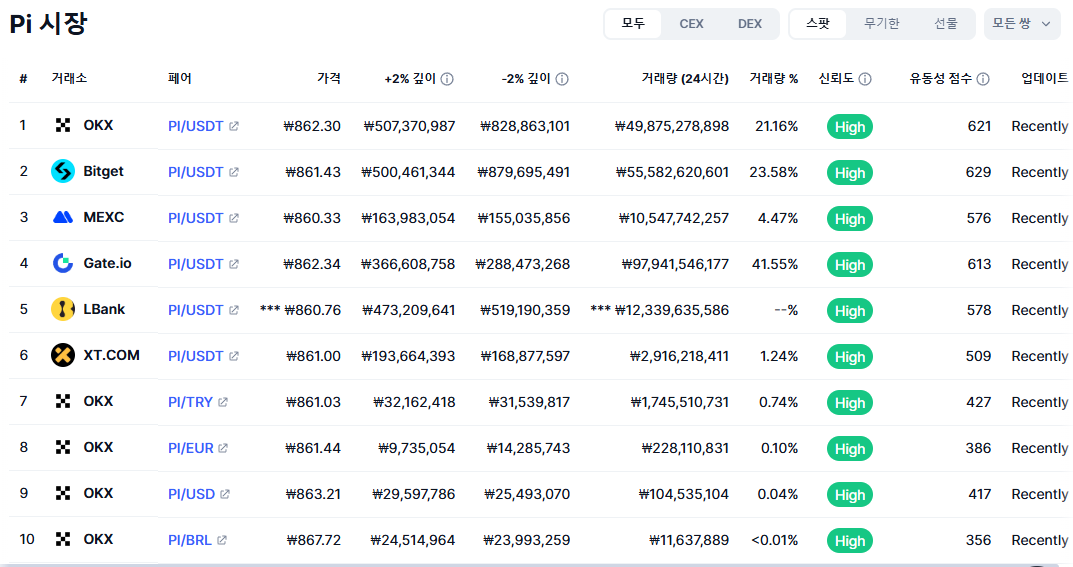Click the 41.55% volume share
Image resolution: width=1073 pixels, height=567 pixels.
[775, 264]
